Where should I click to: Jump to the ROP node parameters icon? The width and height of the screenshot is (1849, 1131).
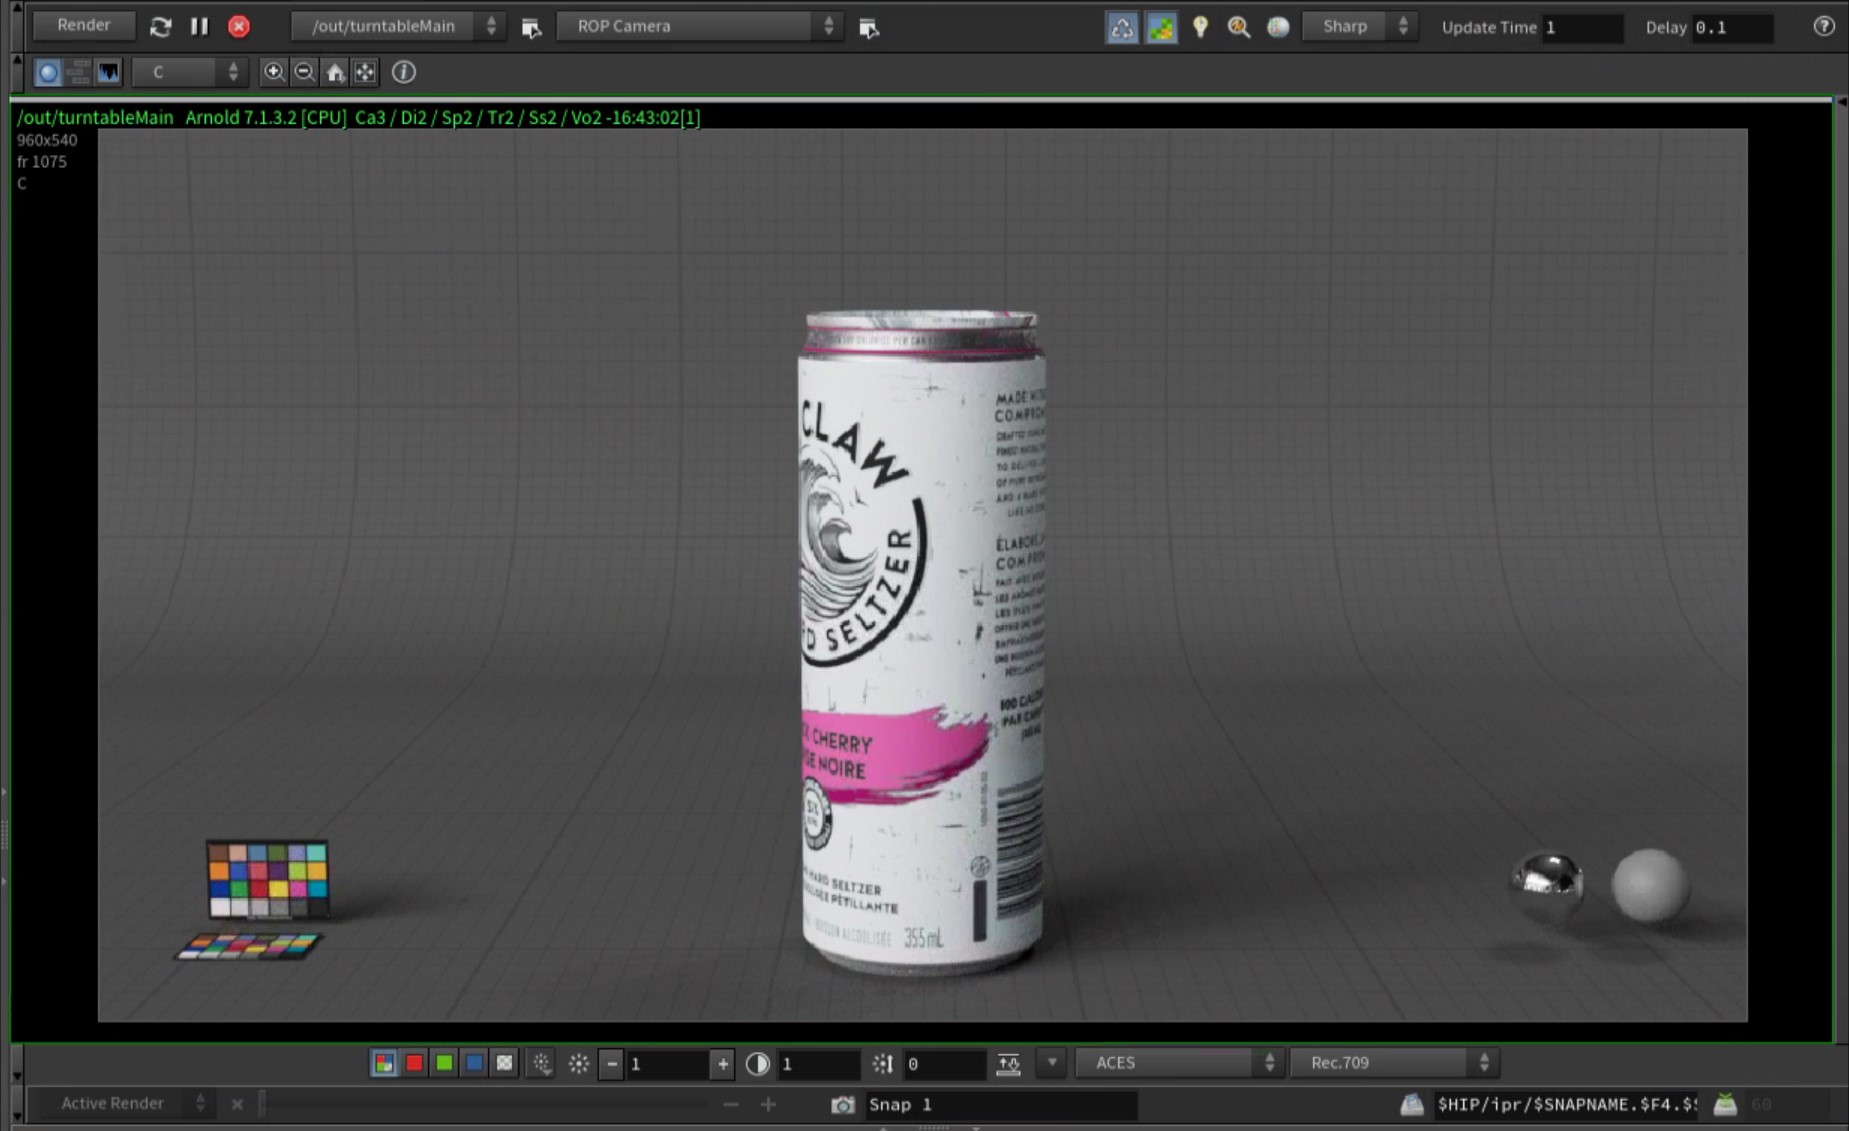[531, 28]
